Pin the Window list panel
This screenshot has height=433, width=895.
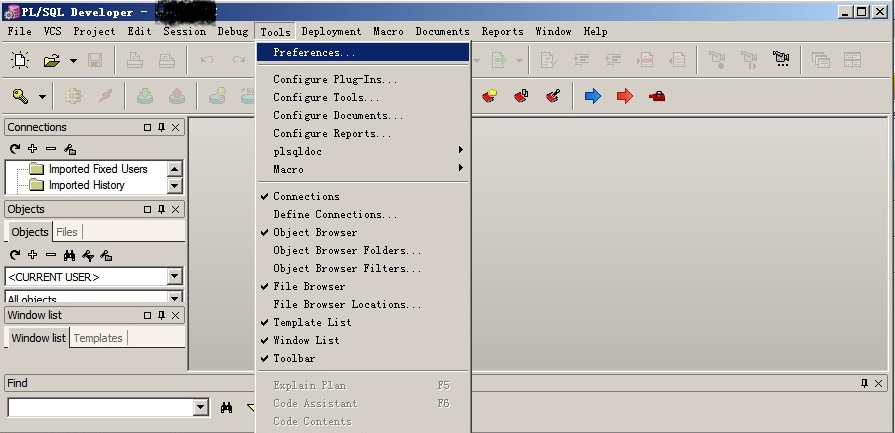[162, 315]
